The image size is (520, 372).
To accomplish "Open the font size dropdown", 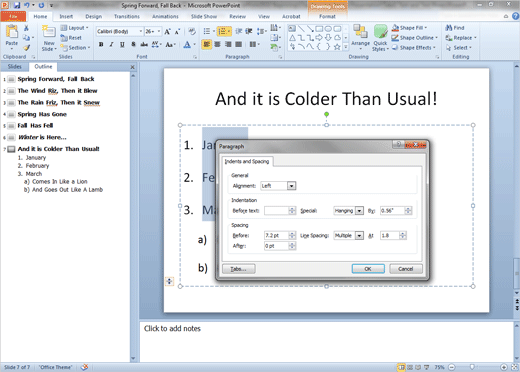I will (159, 31).
